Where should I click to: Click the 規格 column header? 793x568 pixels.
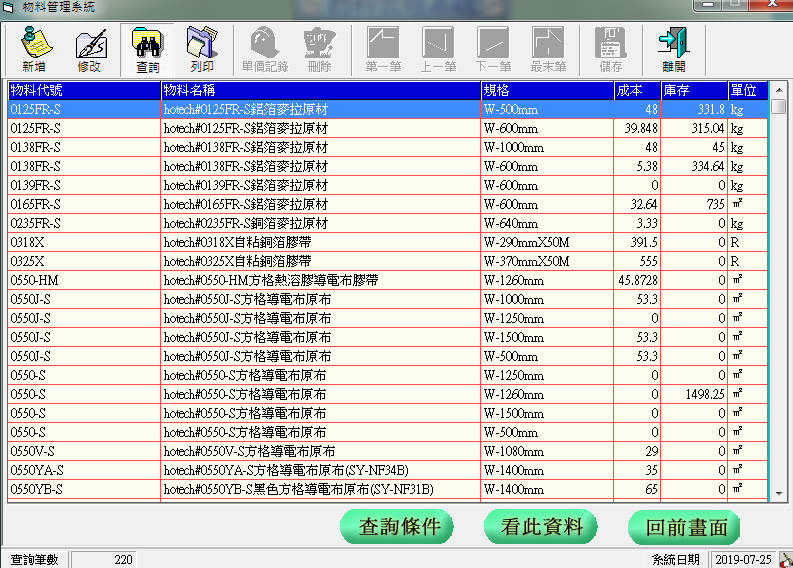(x=547, y=91)
